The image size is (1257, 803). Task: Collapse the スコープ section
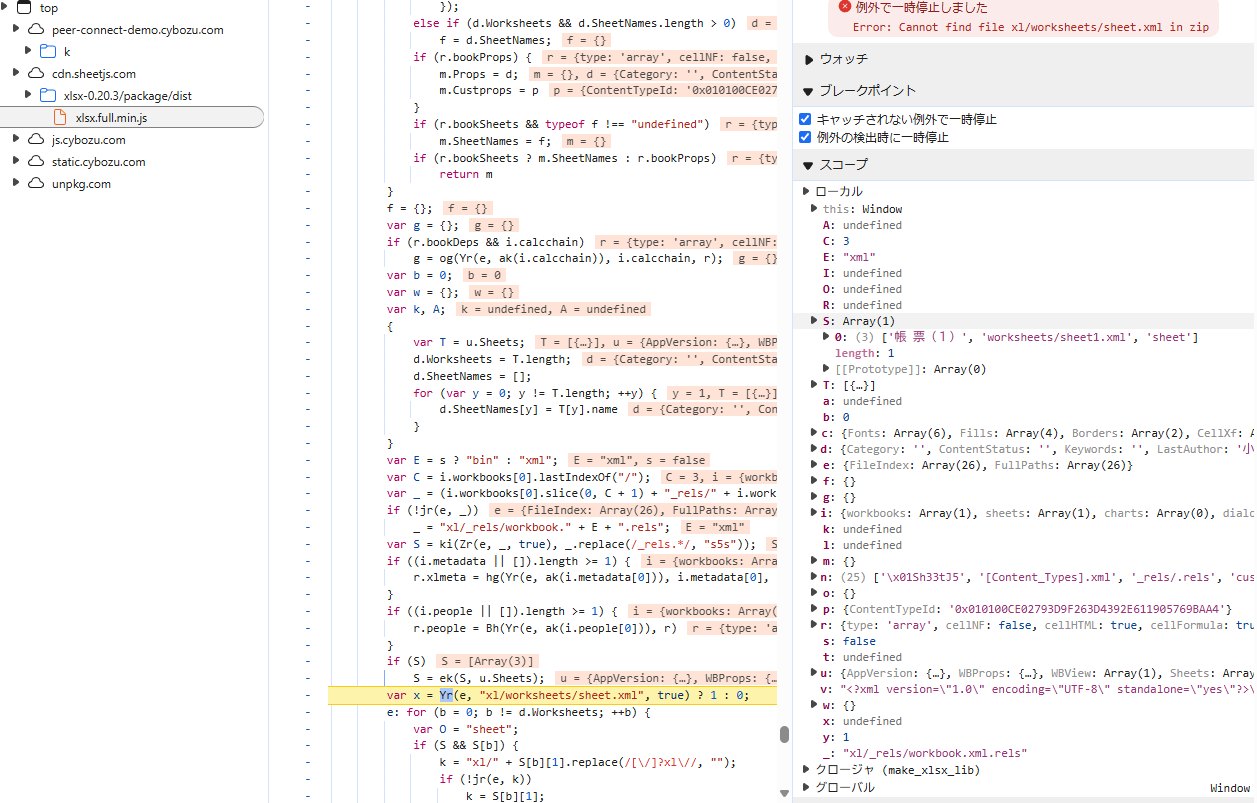point(809,165)
